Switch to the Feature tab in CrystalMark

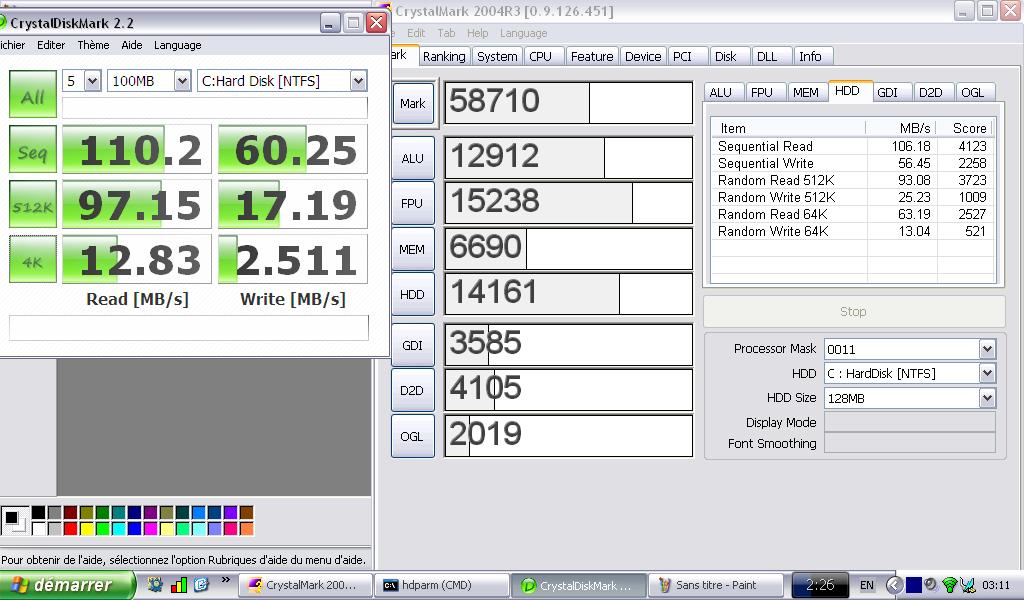tap(592, 56)
